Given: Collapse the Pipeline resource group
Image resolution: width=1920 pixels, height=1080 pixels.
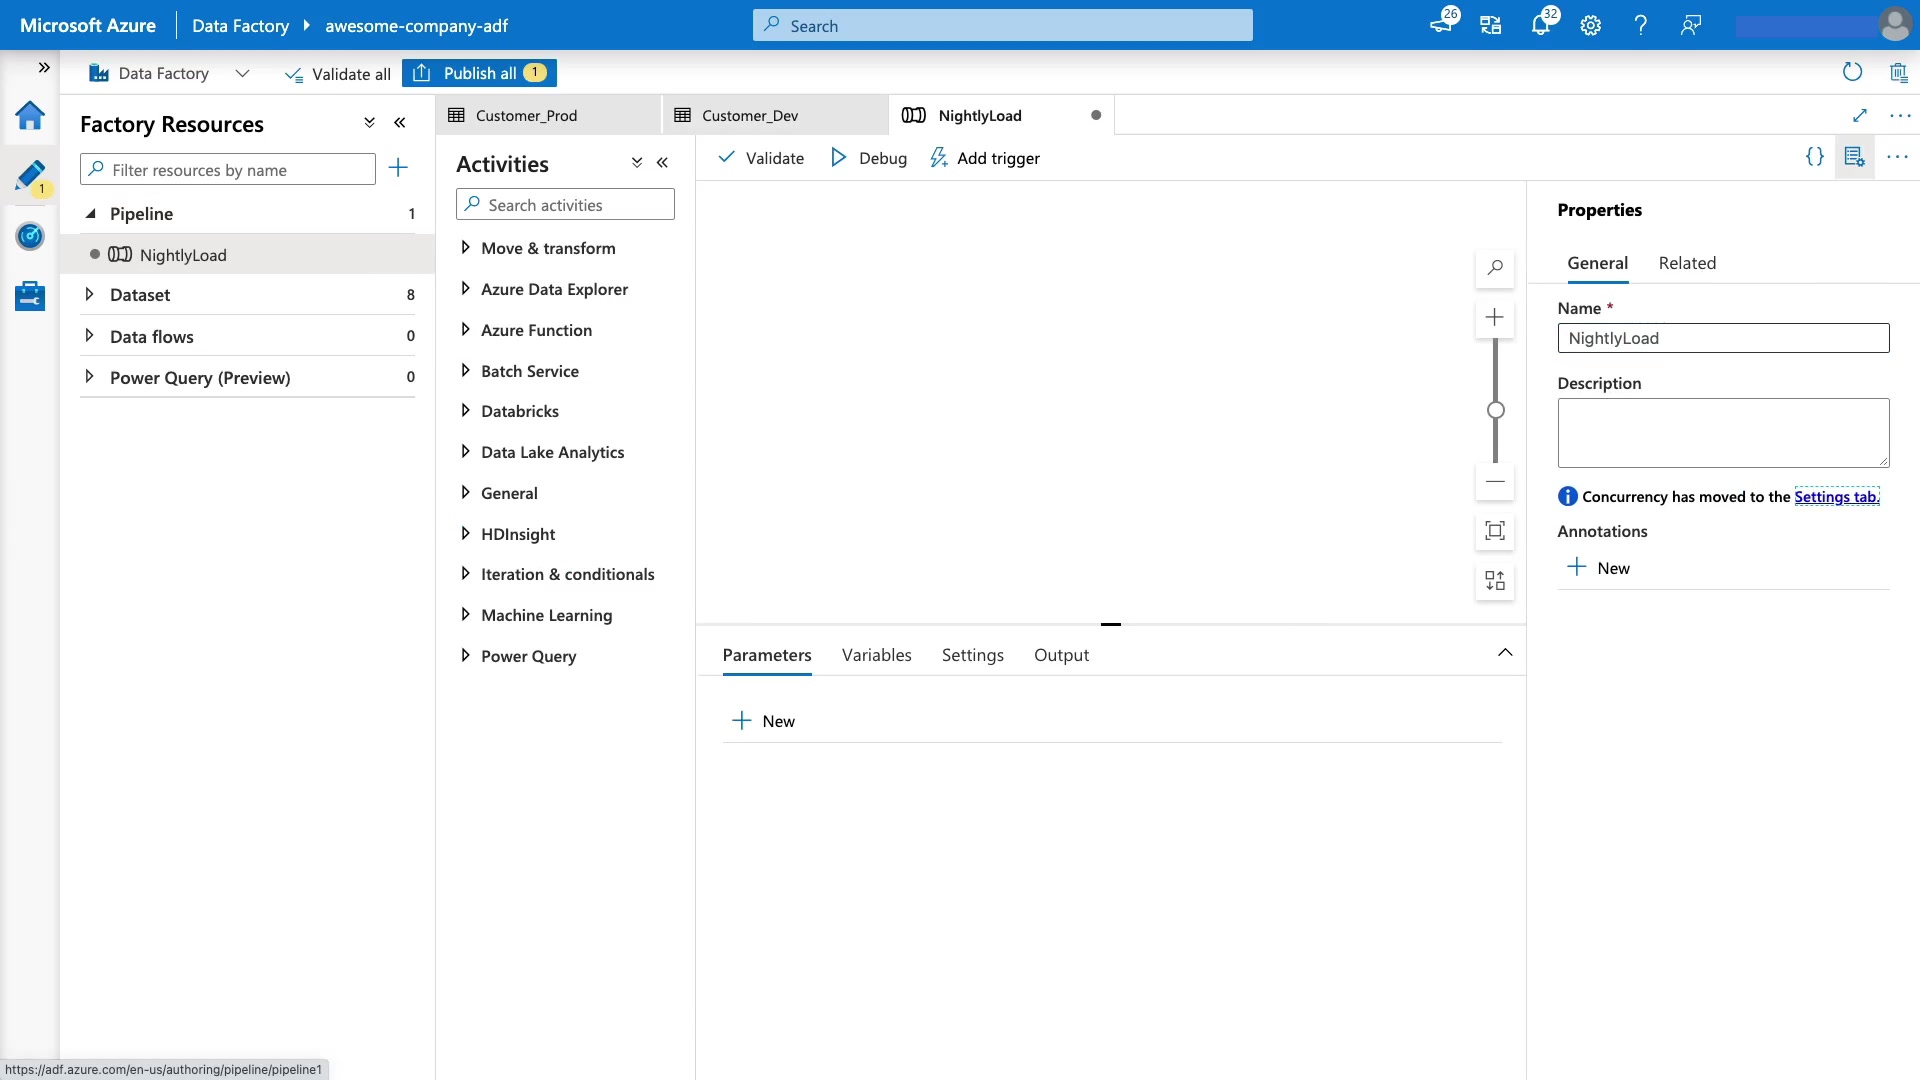Looking at the screenshot, I should click(x=90, y=214).
